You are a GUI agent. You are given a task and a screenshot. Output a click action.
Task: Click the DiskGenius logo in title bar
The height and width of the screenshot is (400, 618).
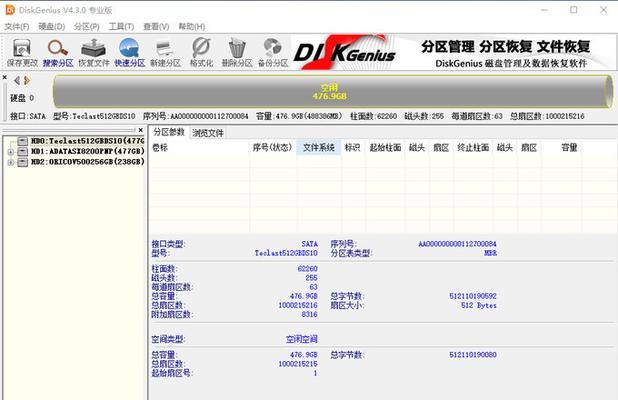coord(10,10)
